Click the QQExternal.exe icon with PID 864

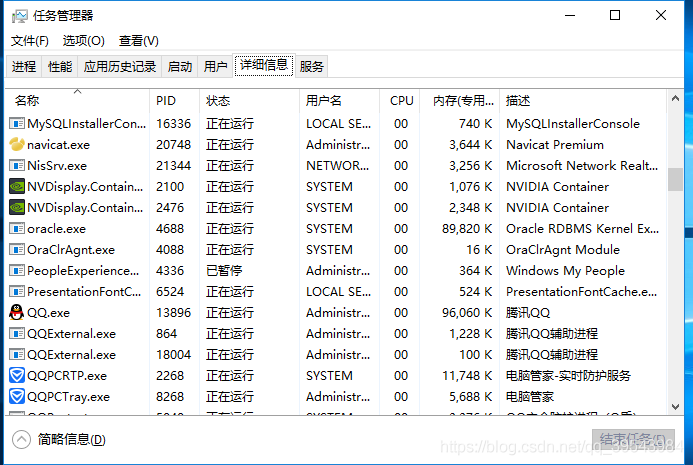(x=17, y=333)
